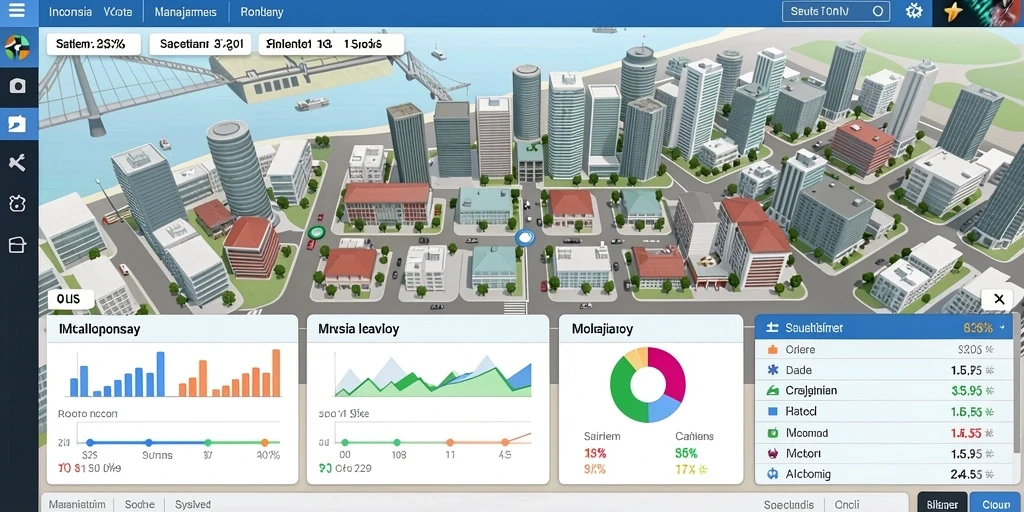This screenshot has height=512, width=1024.
Task: Select the Crajginian row in list
Action: pos(884,391)
